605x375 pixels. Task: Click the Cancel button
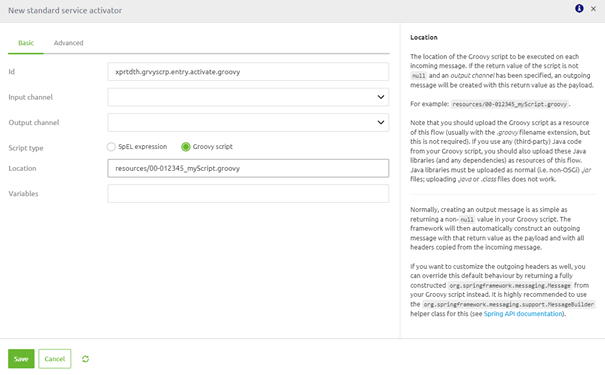[54, 359]
